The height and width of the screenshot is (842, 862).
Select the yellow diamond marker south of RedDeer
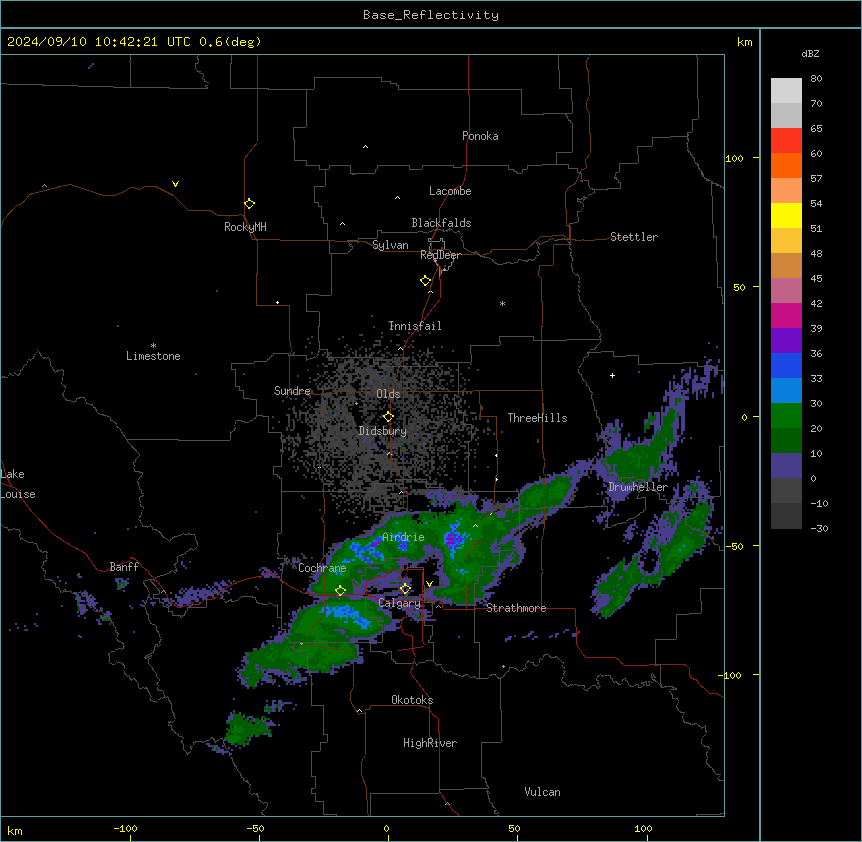coord(425,281)
